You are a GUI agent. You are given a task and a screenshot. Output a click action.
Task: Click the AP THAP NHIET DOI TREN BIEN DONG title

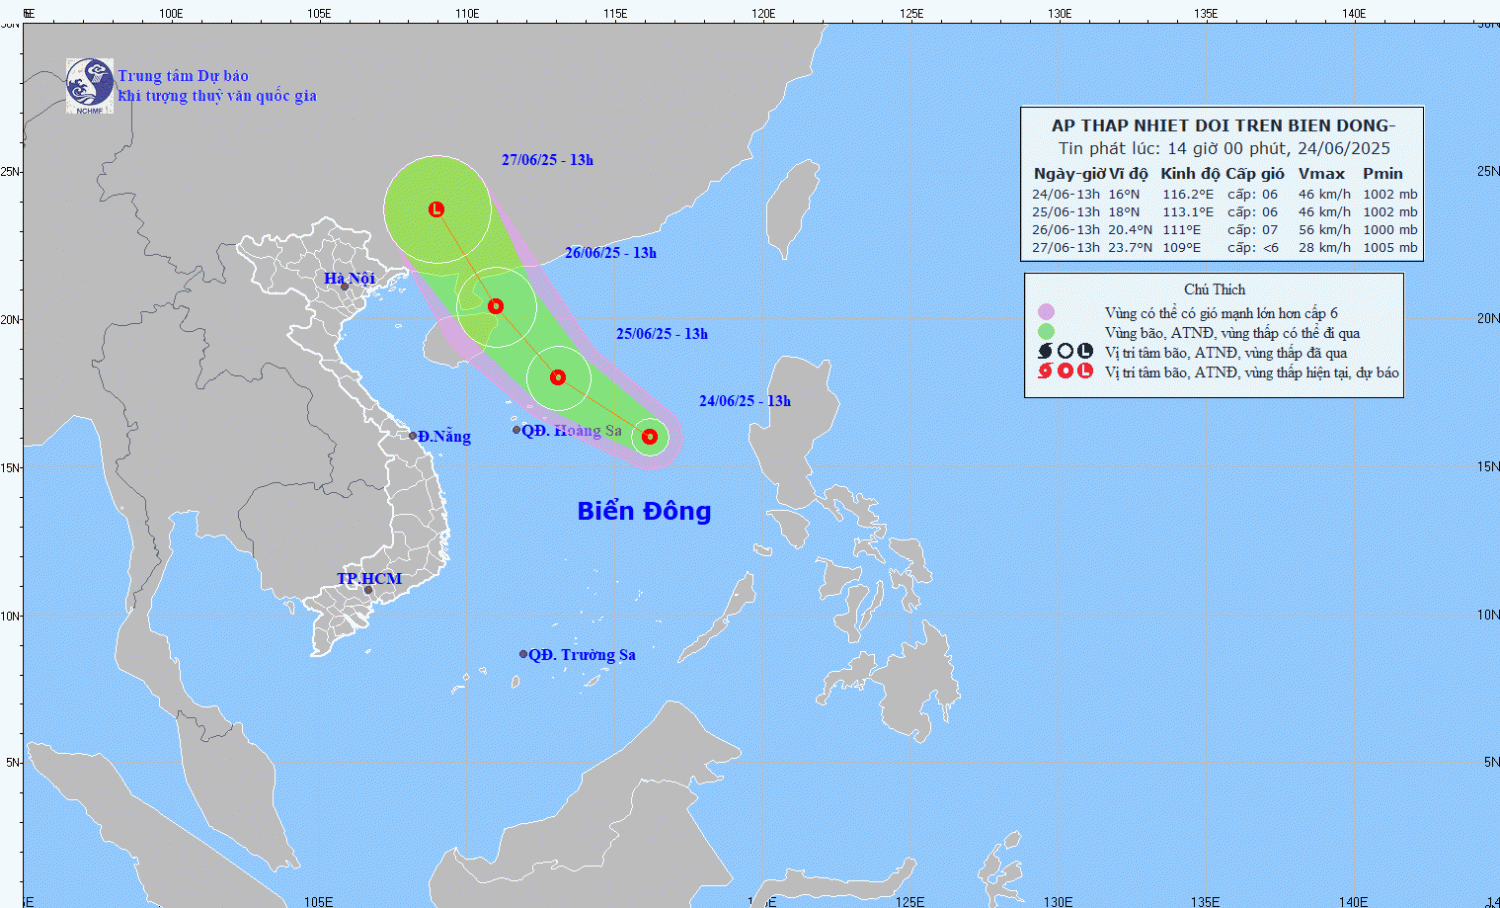(1222, 126)
